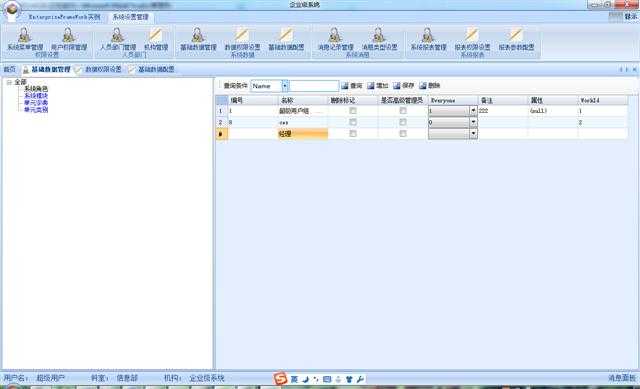Click 信息部 in the status bar
Image resolution: width=640 pixels, height=389 pixels.
pyautogui.click(x=127, y=378)
